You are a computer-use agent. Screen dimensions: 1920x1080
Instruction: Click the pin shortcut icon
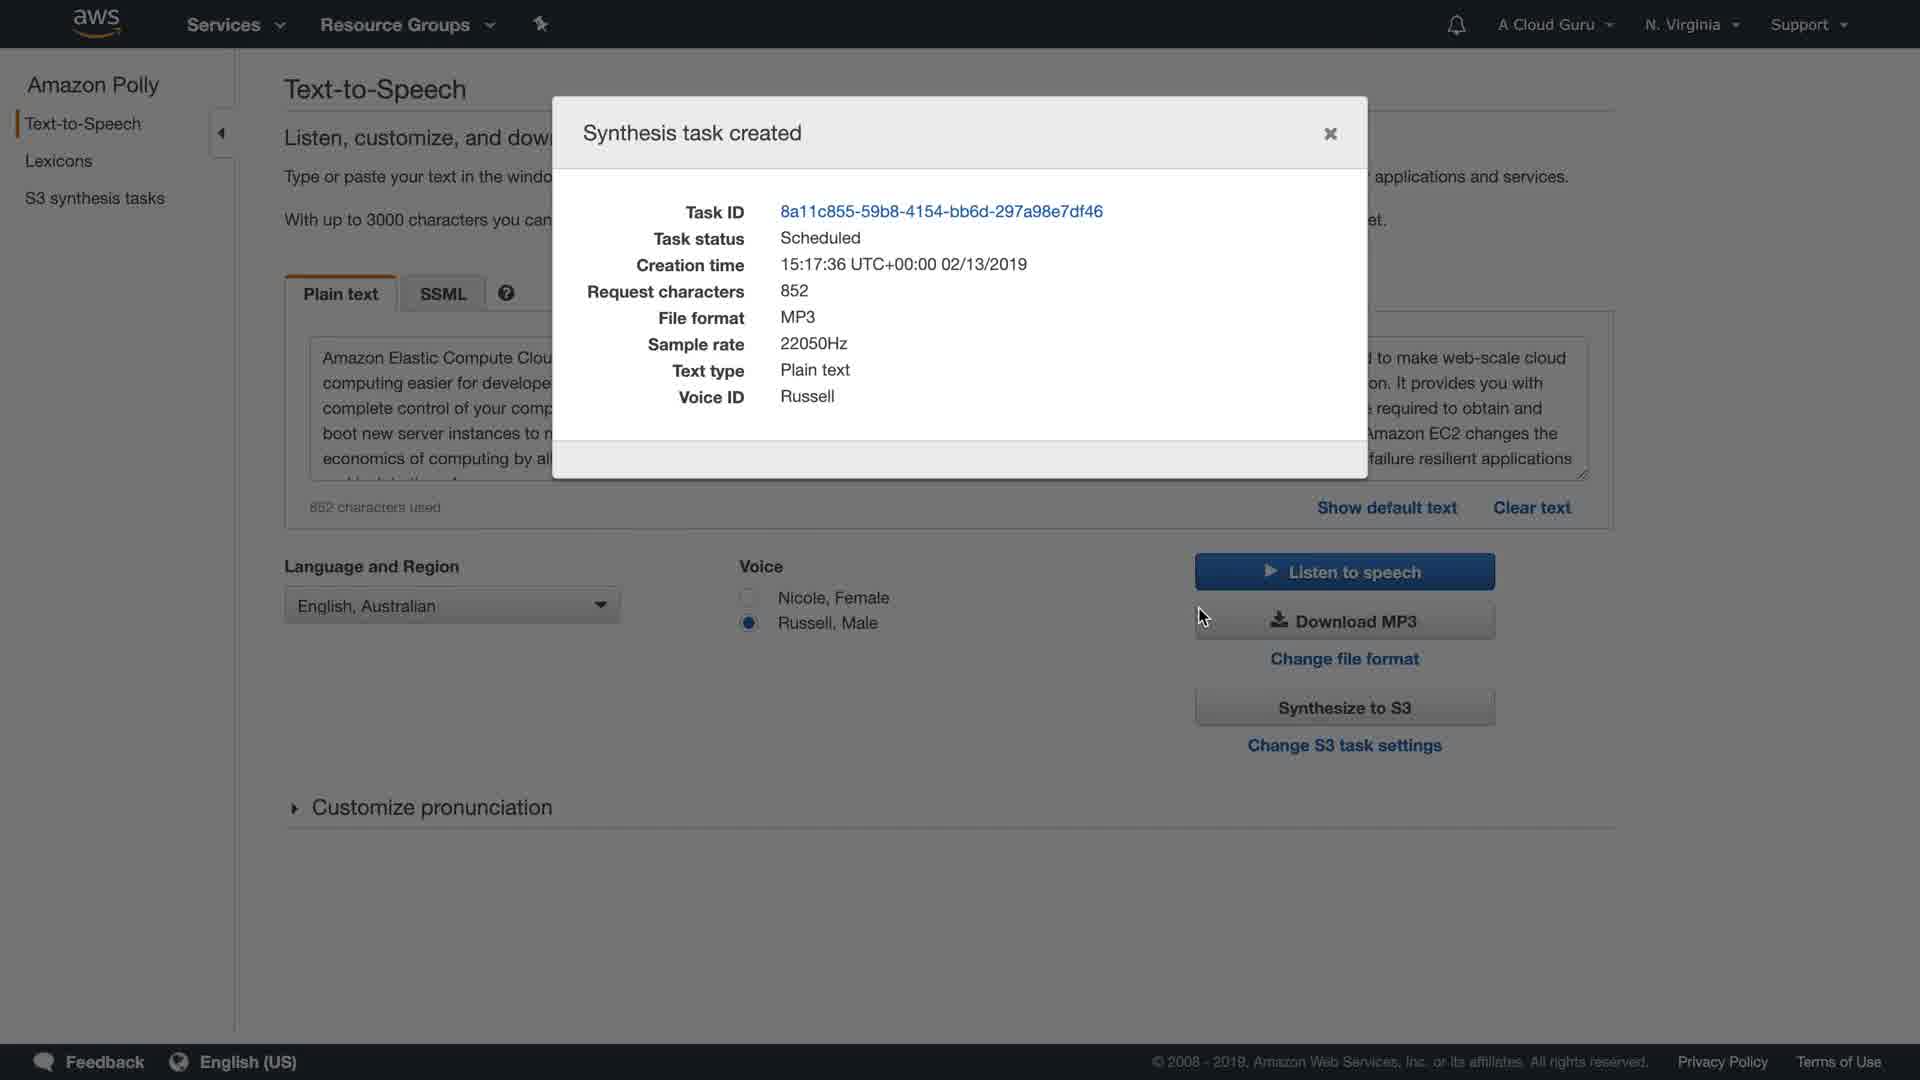pyautogui.click(x=540, y=24)
